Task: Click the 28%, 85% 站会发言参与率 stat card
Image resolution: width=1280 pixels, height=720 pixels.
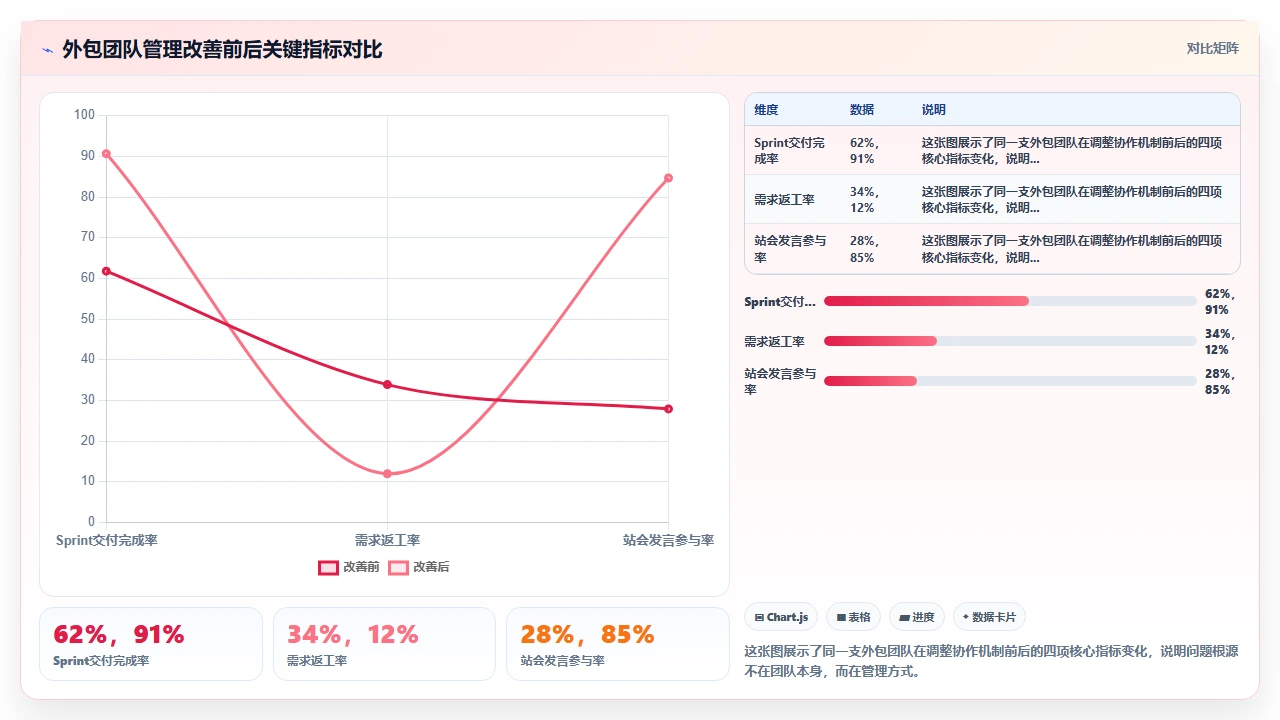Action: coord(618,644)
